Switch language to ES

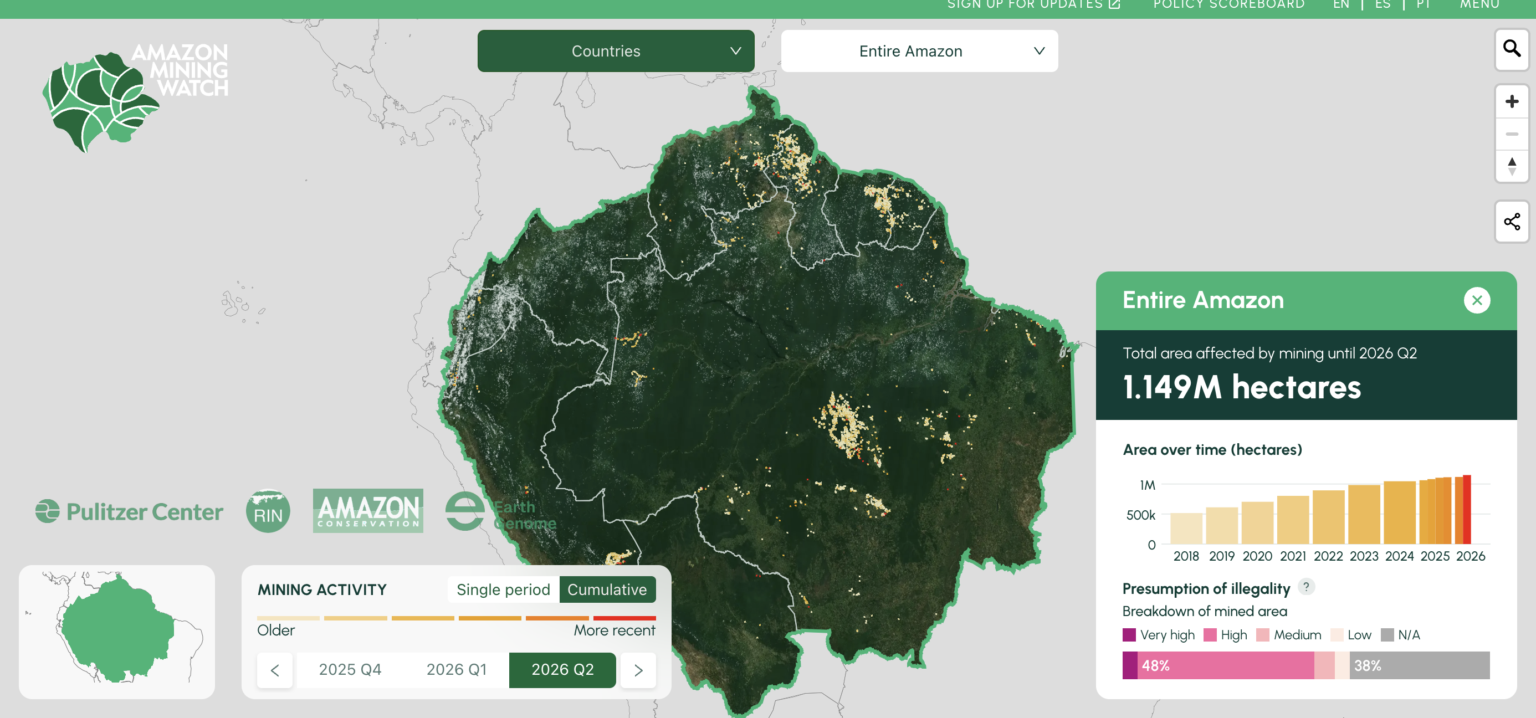coord(1382,5)
